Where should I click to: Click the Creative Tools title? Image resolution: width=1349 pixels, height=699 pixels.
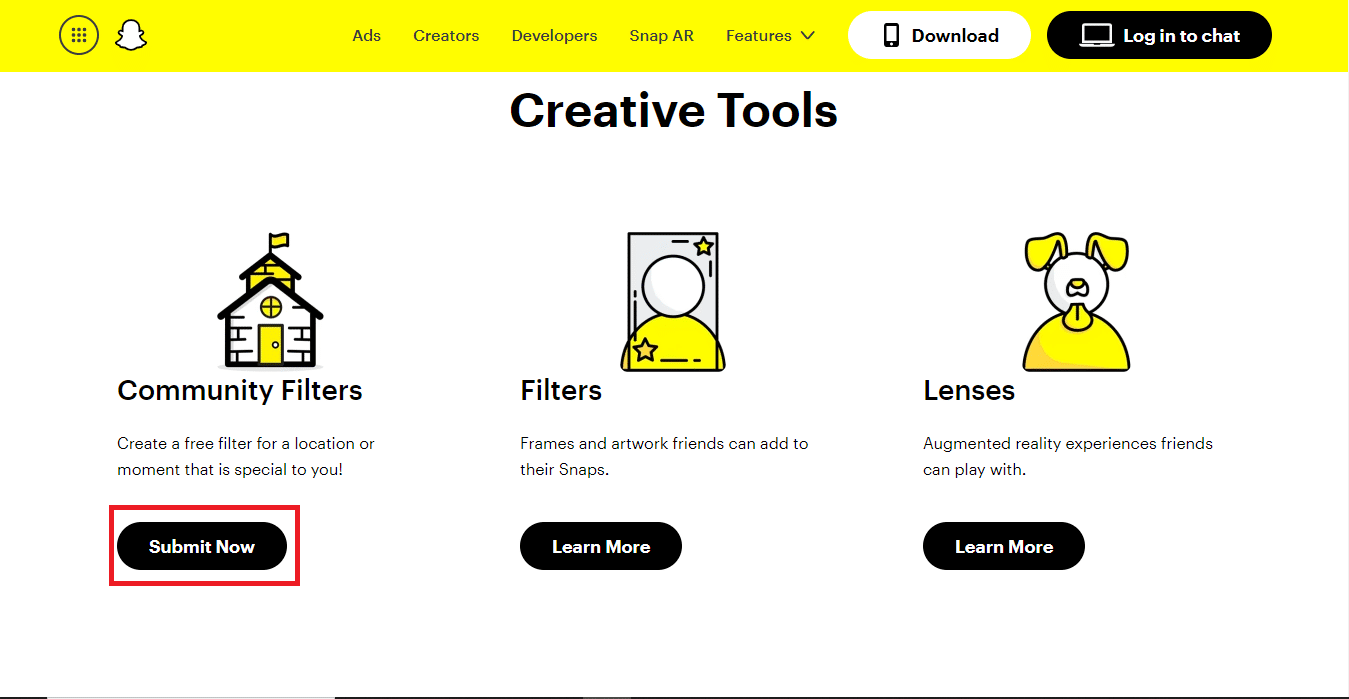coord(674,110)
